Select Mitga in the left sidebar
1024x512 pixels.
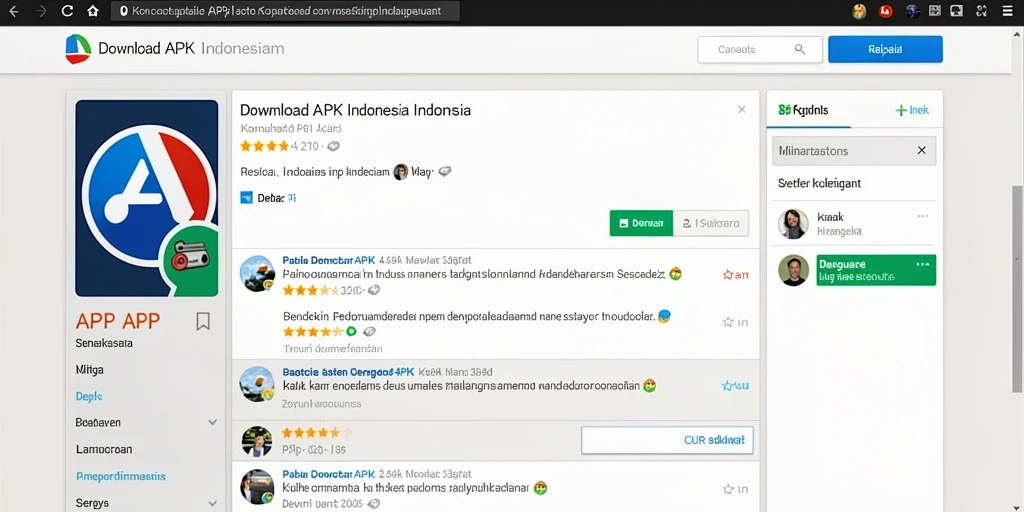click(89, 370)
